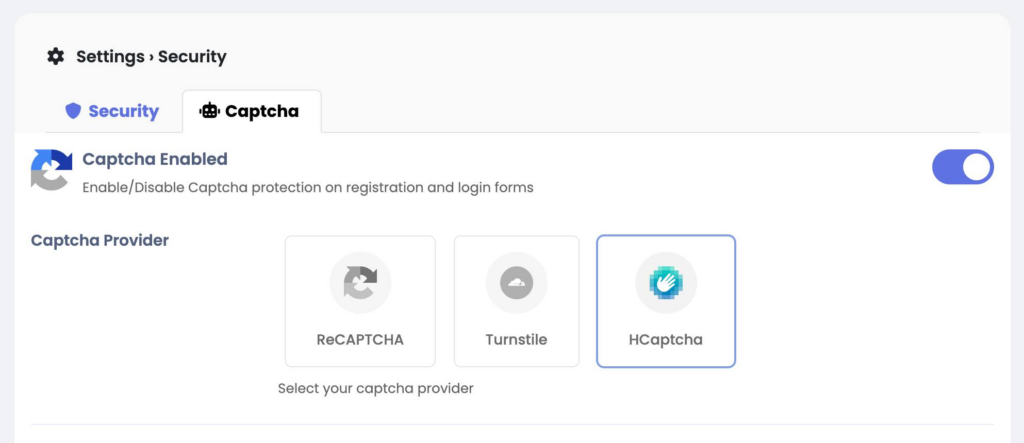Click the Captcha Provider section label
The height and width of the screenshot is (443, 1024).
[100, 240]
